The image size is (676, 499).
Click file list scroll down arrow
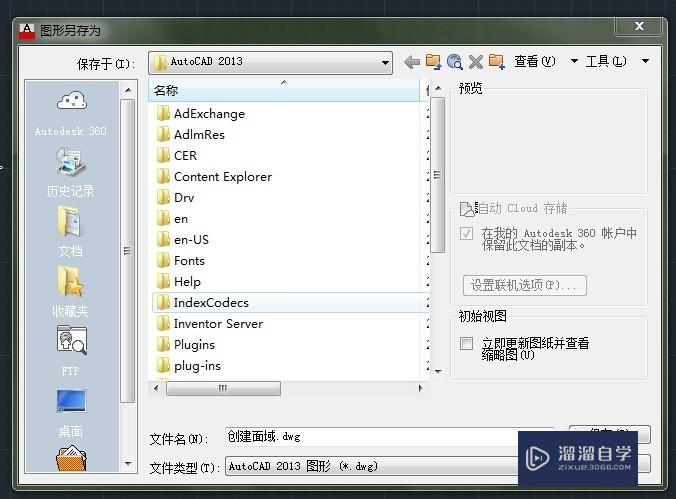click(x=438, y=372)
